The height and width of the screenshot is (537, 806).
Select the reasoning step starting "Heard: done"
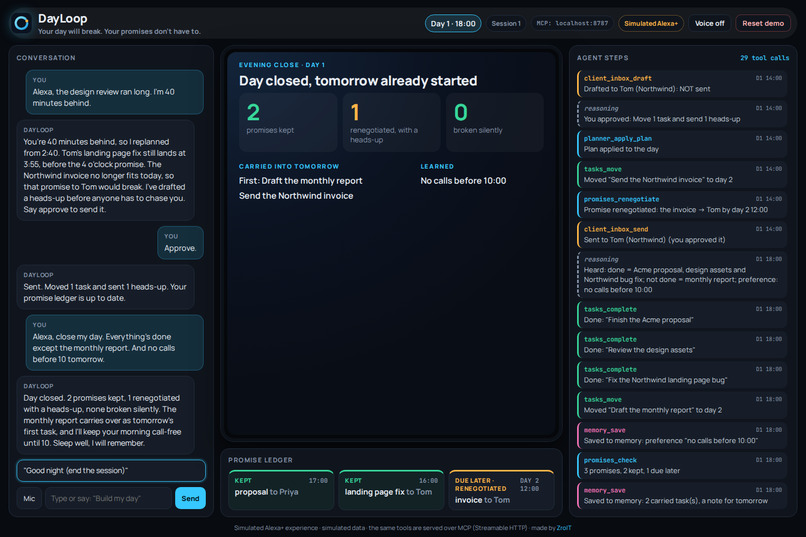tap(682, 274)
